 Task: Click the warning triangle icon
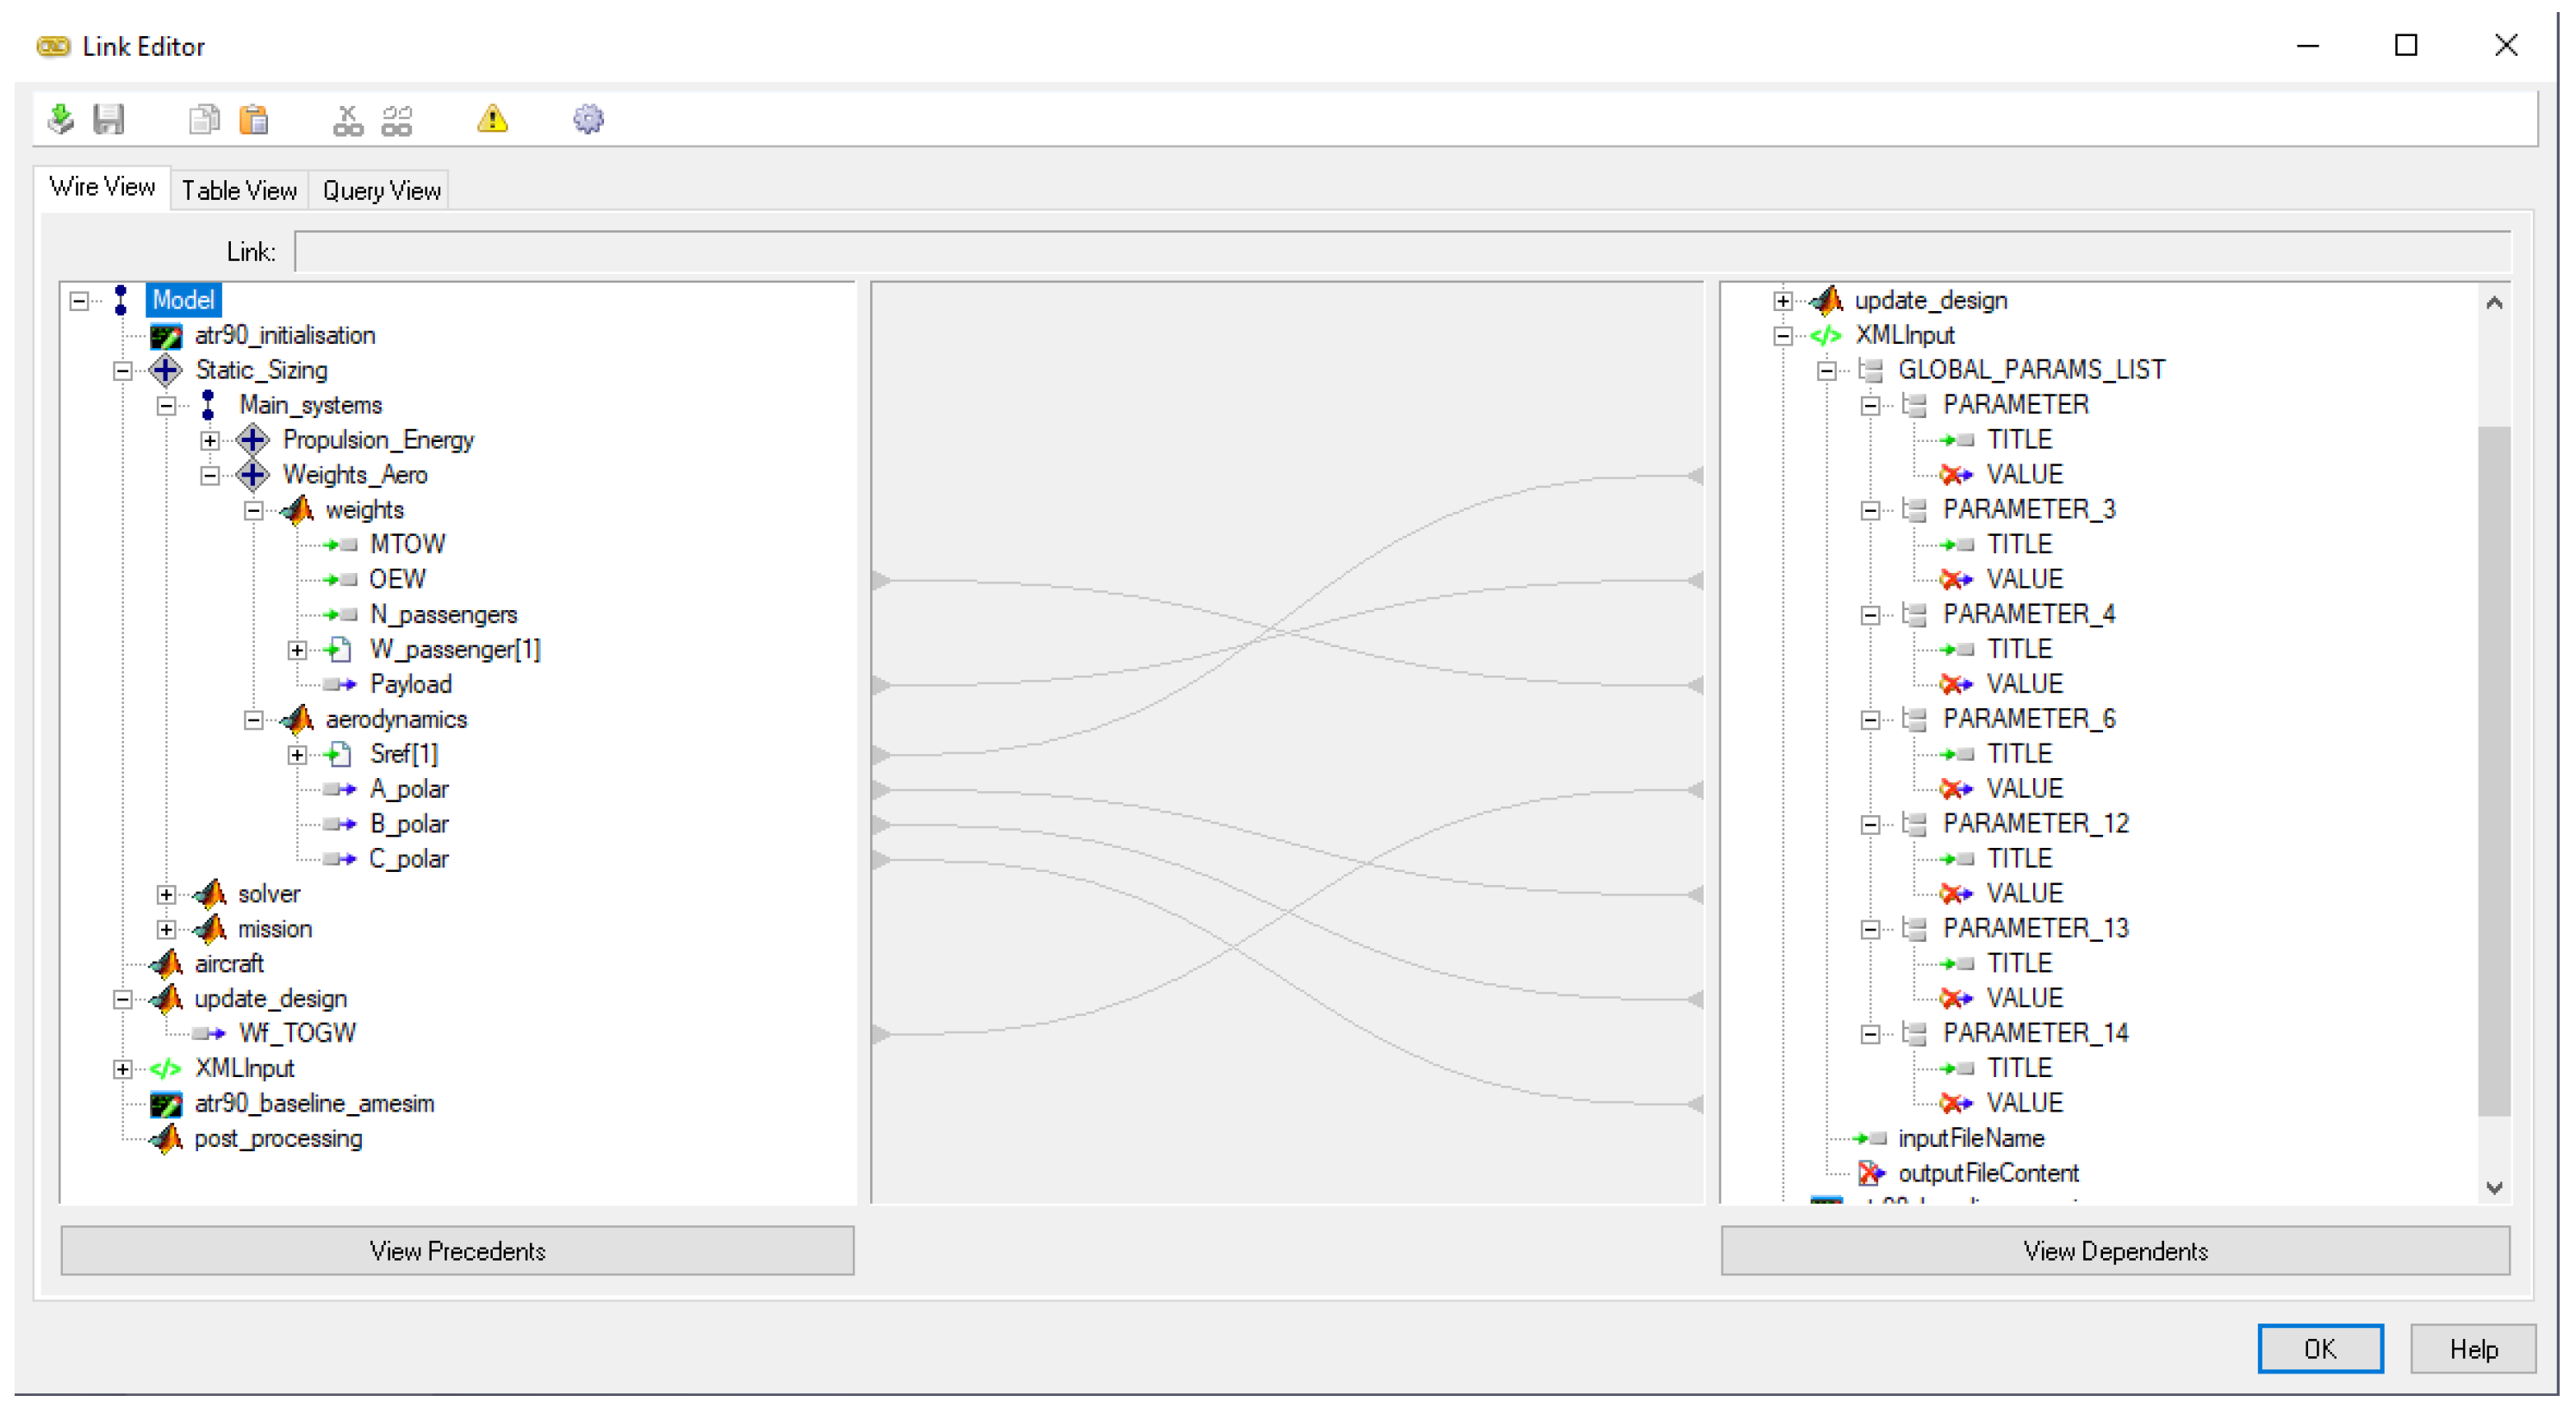pos(492,119)
